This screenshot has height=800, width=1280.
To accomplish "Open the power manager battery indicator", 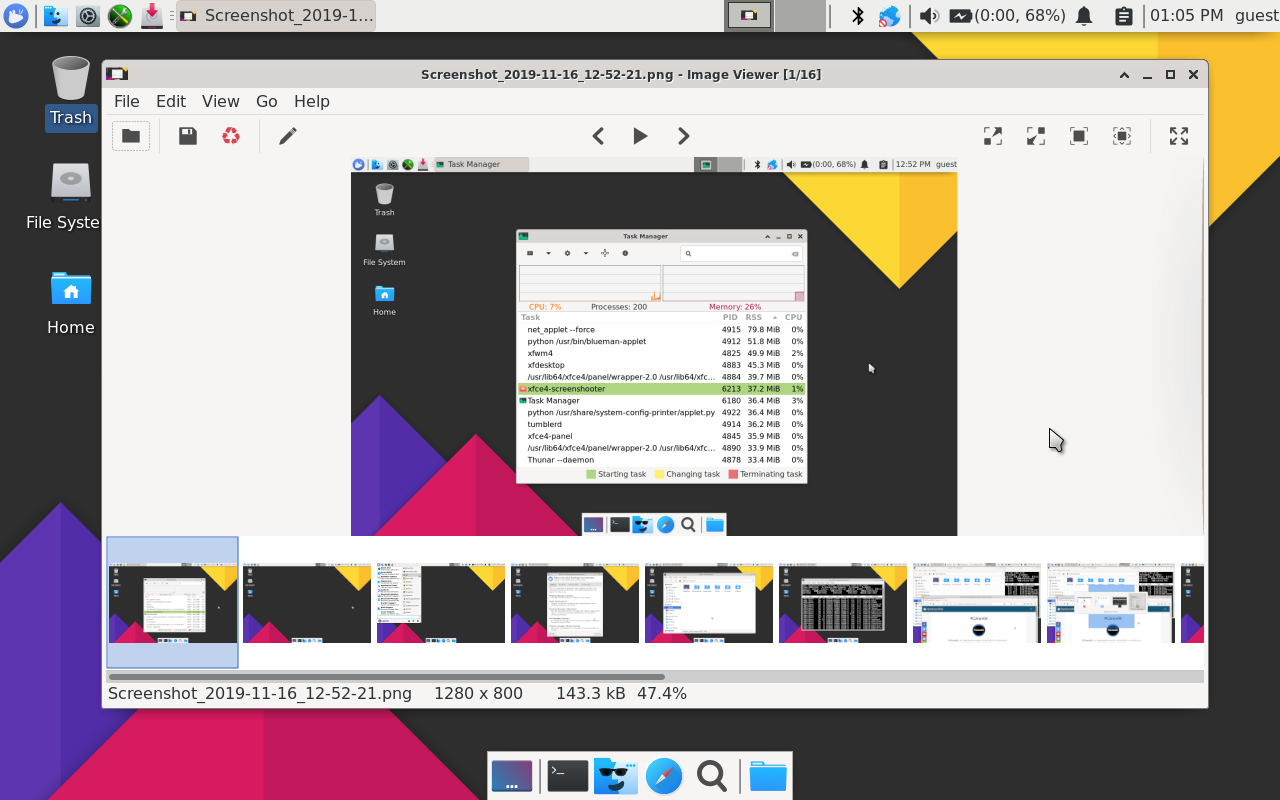I will tap(1008, 15).
